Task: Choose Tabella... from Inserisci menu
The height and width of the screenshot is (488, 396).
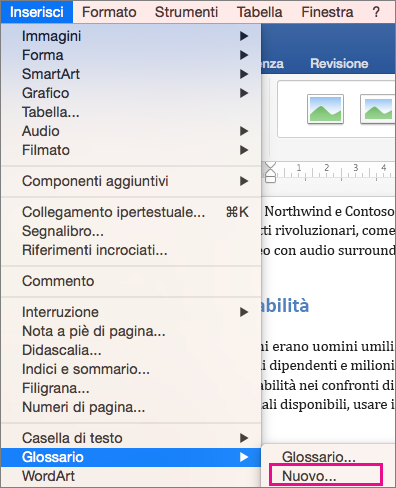Action: pos(131,112)
